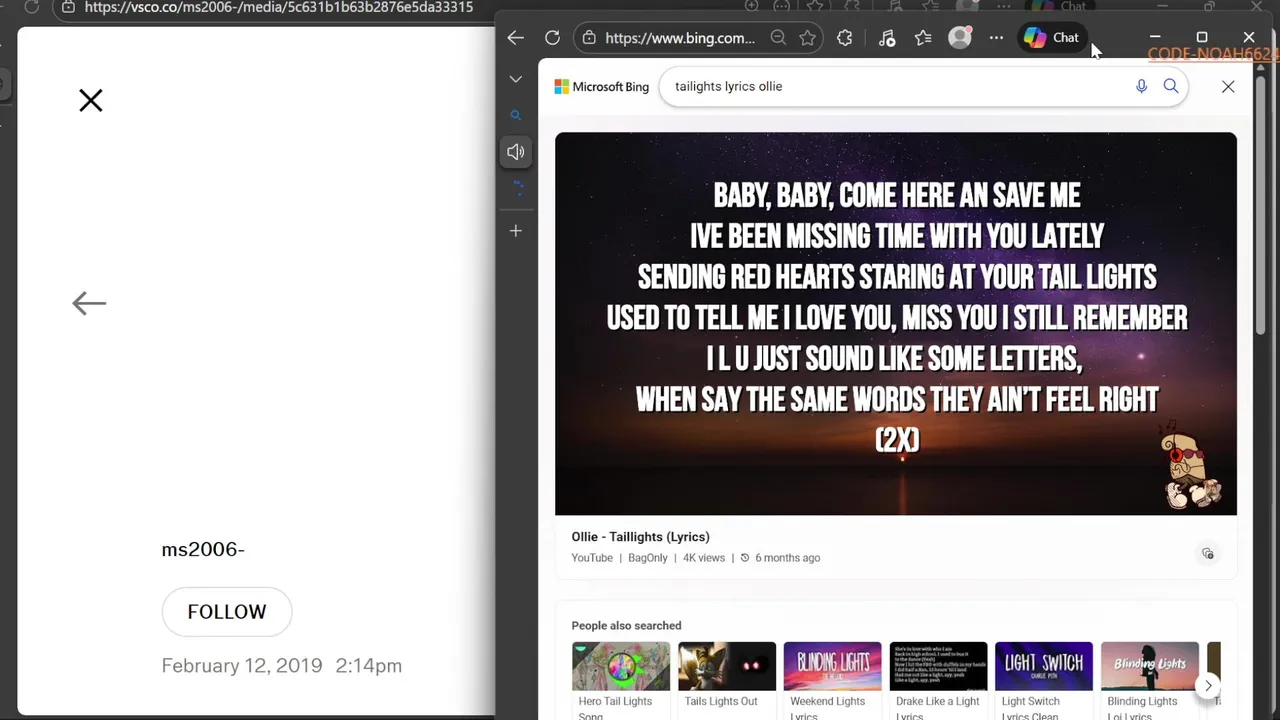The width and height of the screenshot is (1280, 720).
Task: Run search with the blue magnifier icon
Action: point(1171,87)
